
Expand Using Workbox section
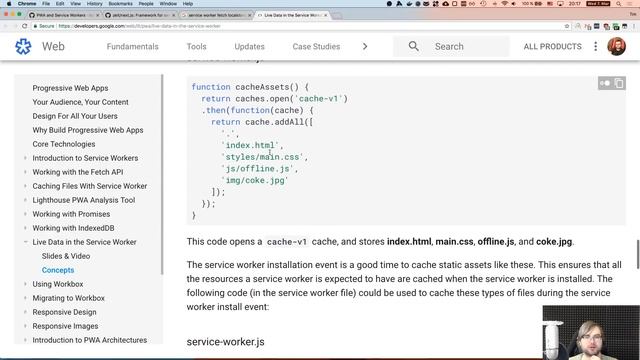pos(25,284)
